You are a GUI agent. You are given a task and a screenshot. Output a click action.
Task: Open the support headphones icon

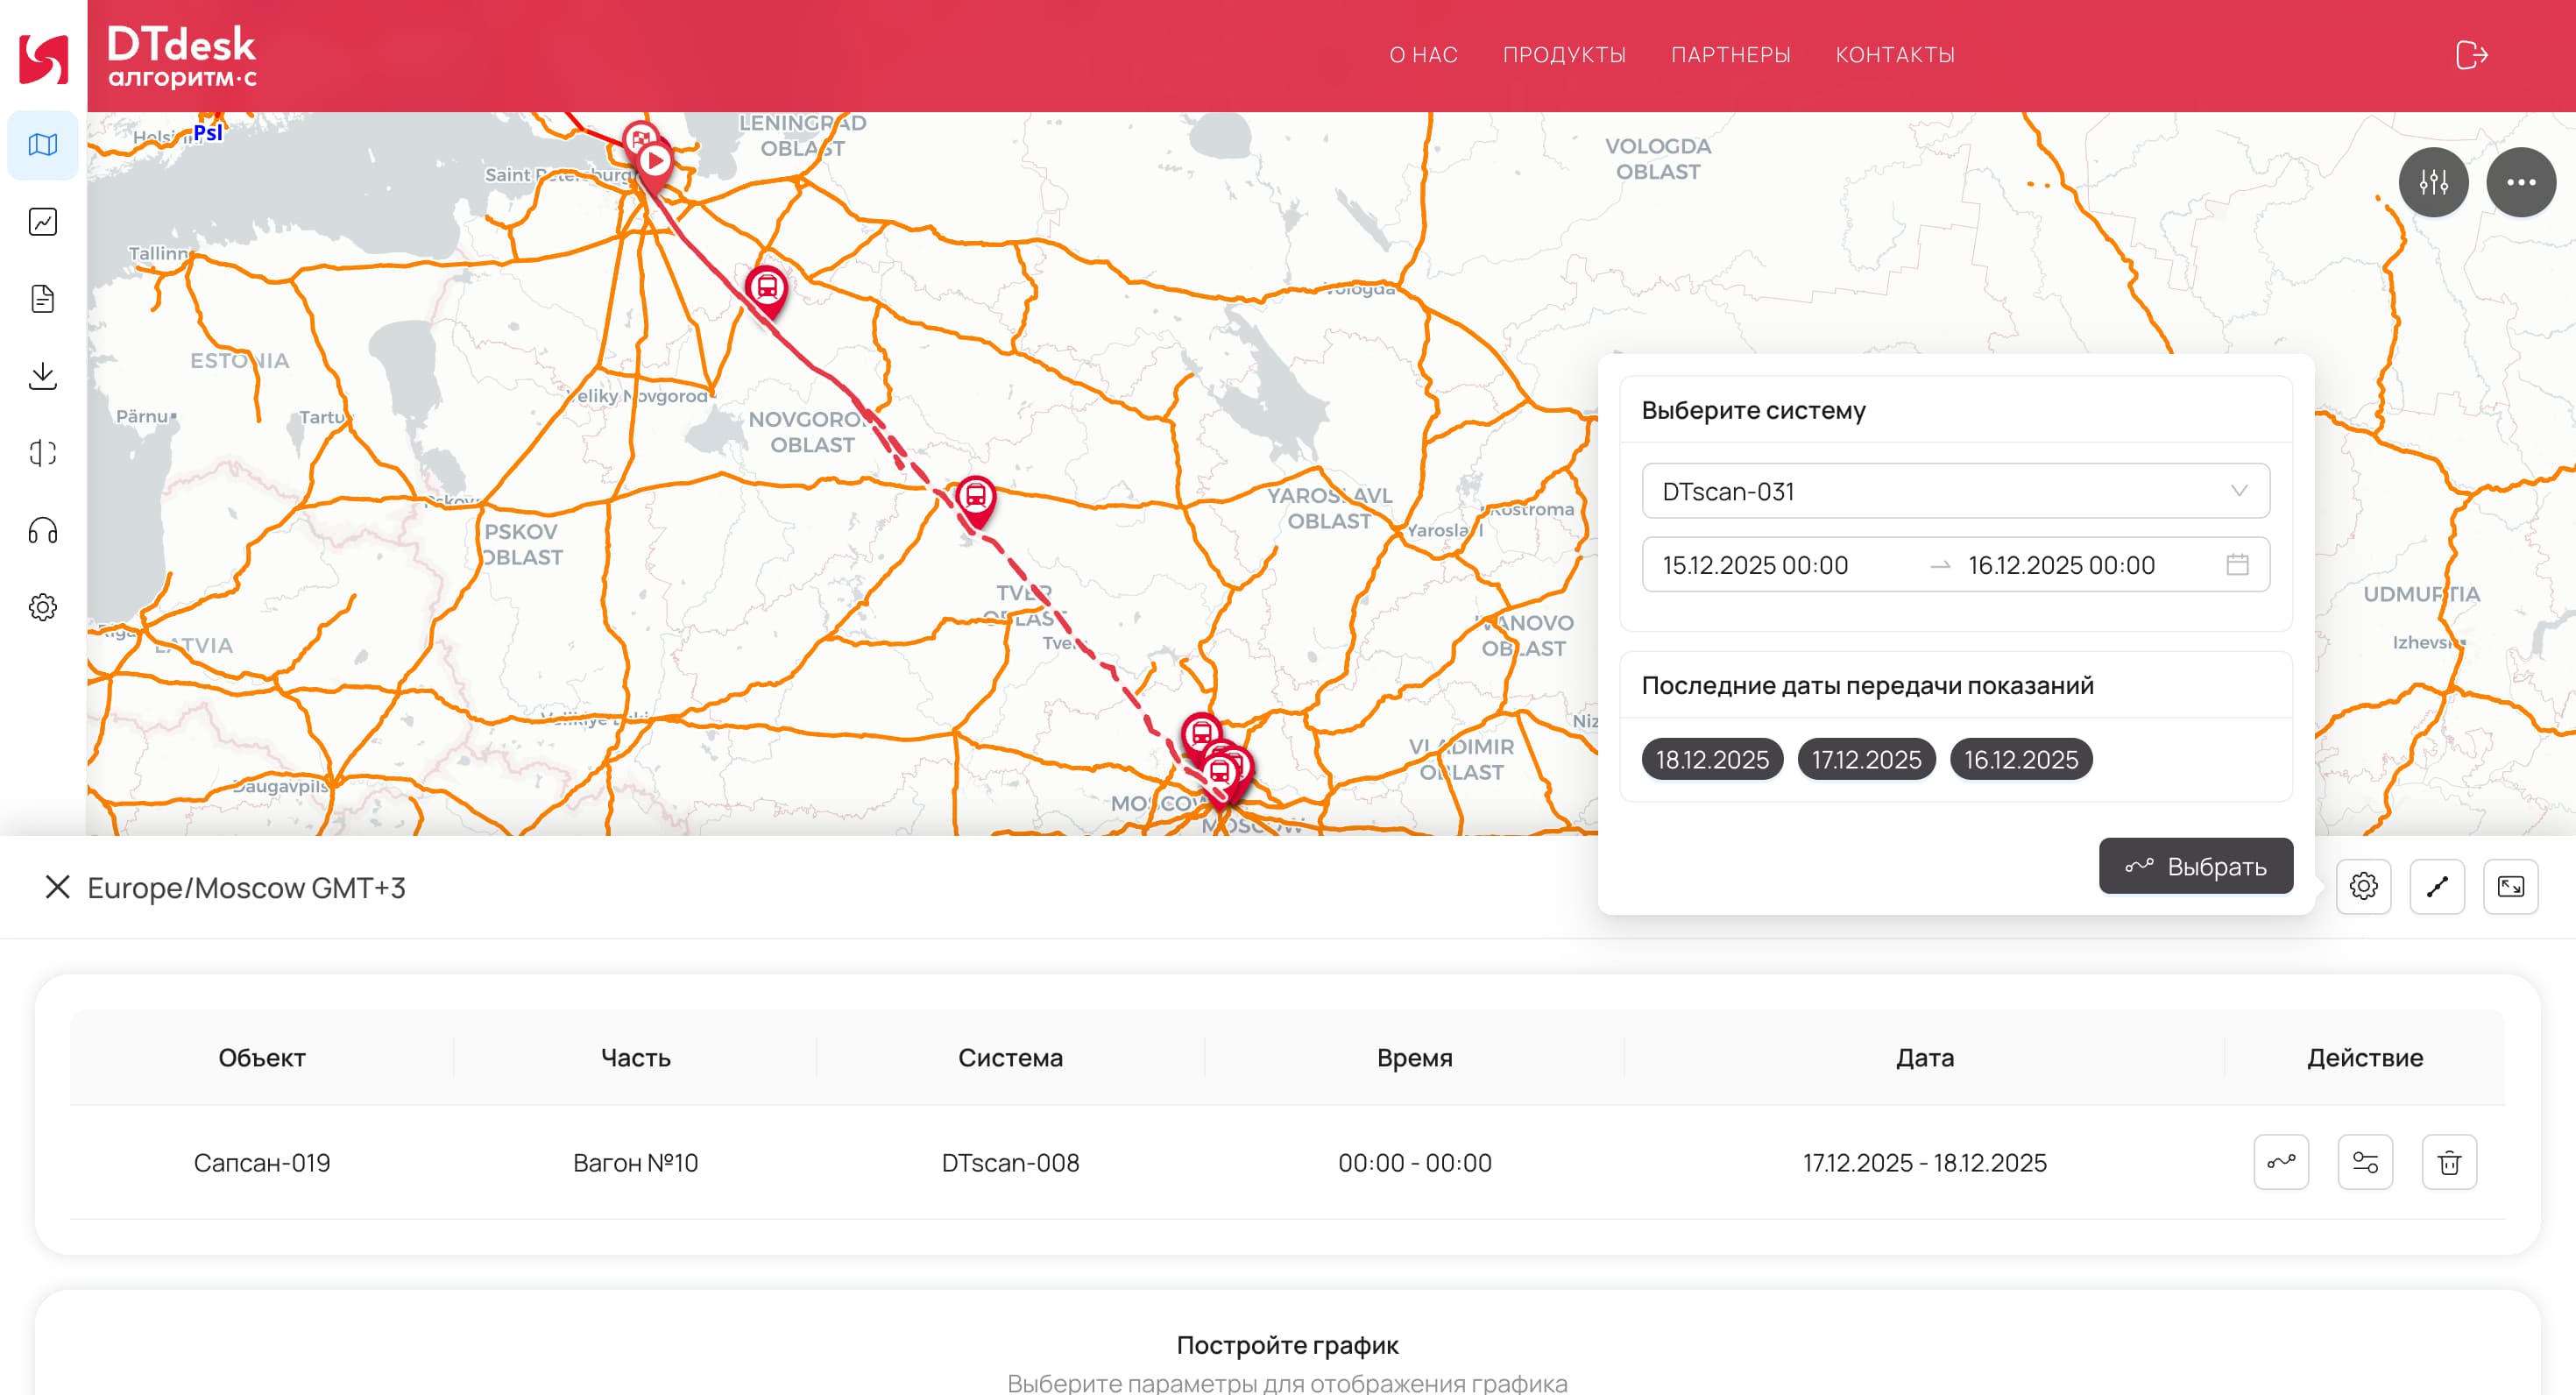pyautogui.click(x=42, y=530)
